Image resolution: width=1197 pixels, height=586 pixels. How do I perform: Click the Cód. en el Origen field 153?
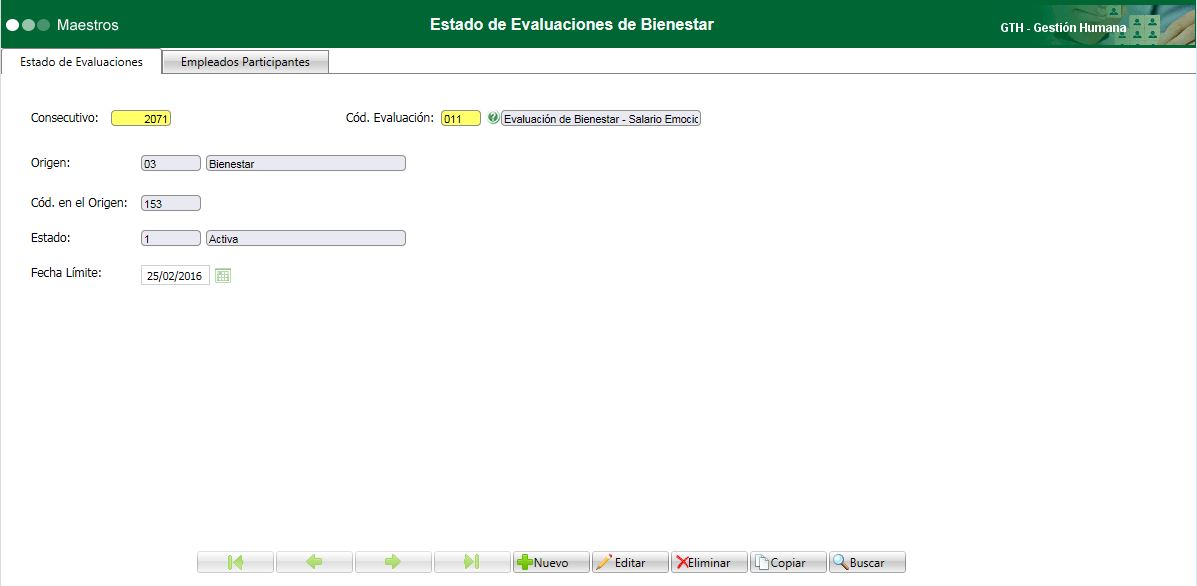[171, 203]
